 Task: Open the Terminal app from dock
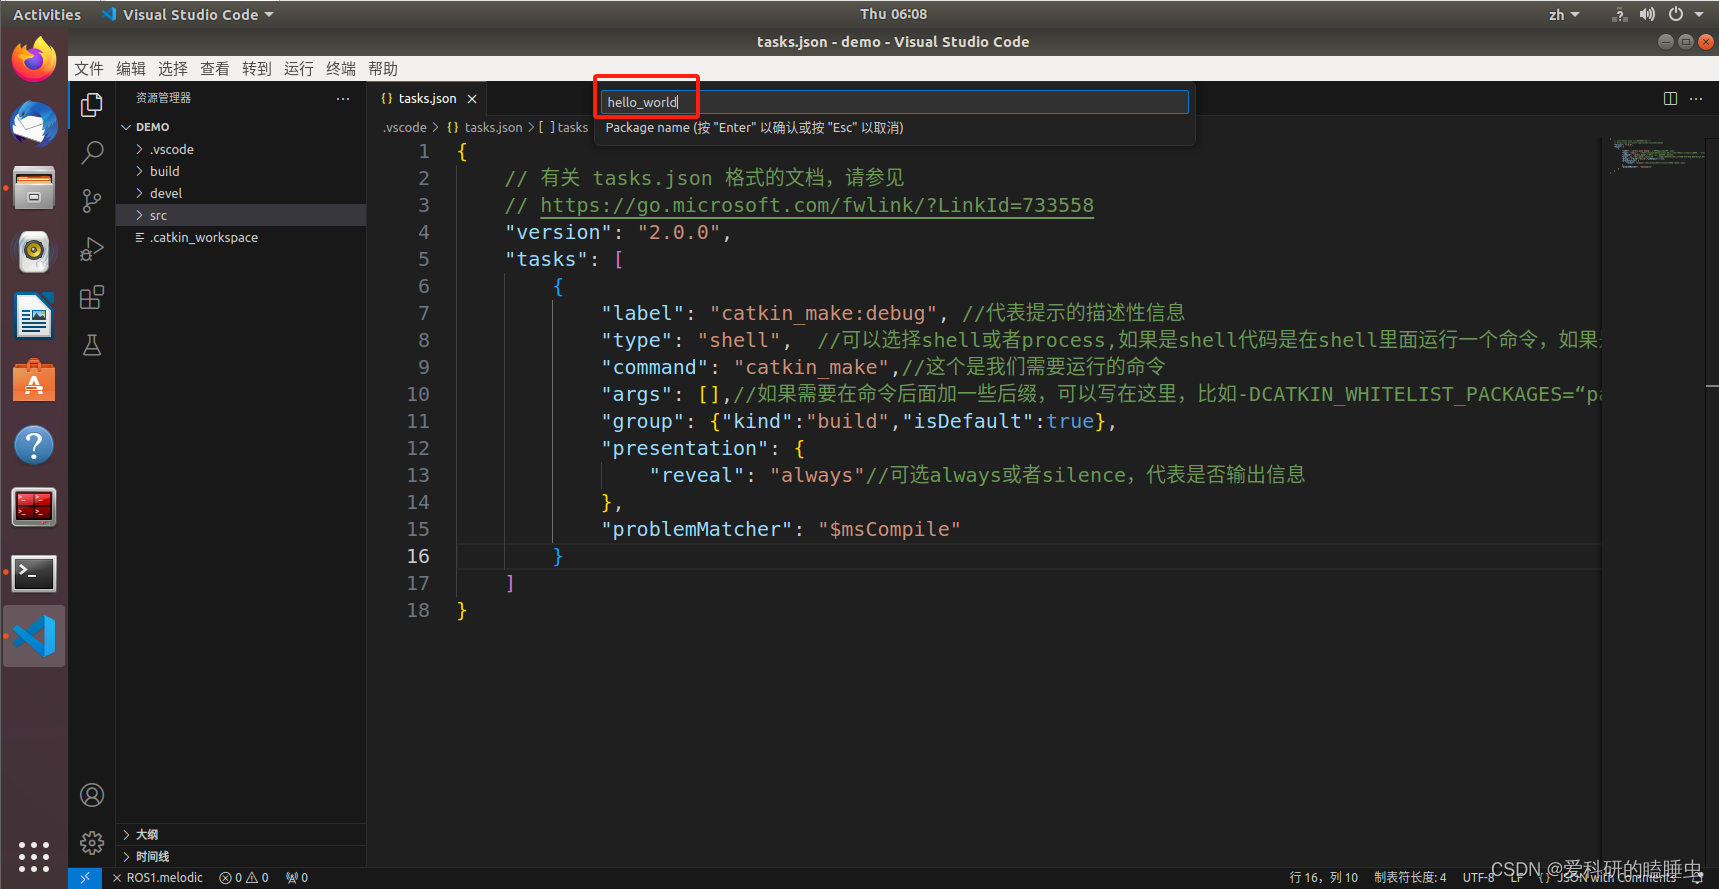tap(34, 573)
